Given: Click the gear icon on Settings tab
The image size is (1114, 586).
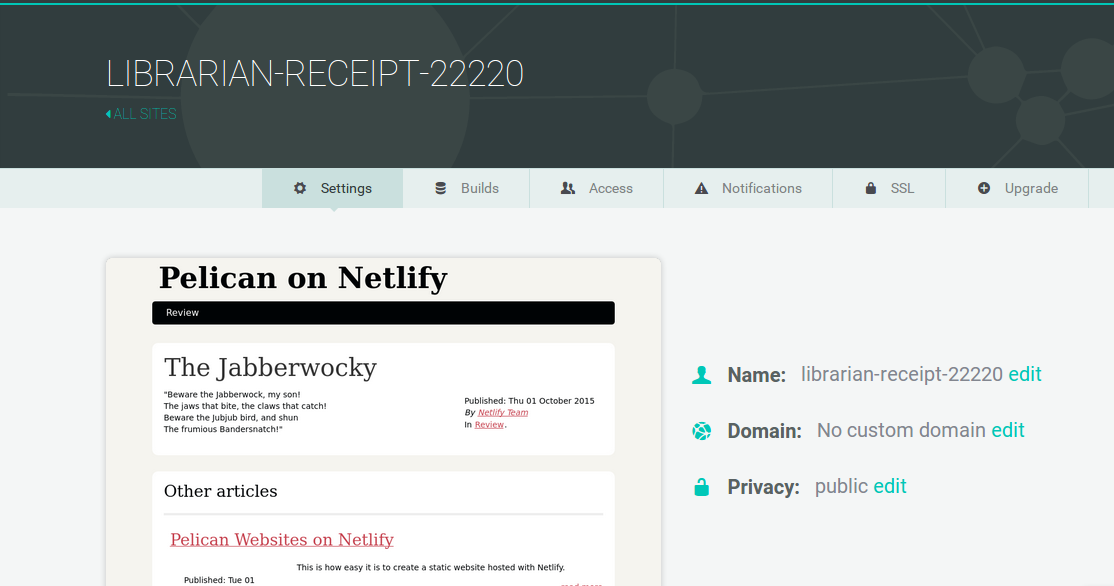Looking at the screenshot, I should tap(300, 188).
